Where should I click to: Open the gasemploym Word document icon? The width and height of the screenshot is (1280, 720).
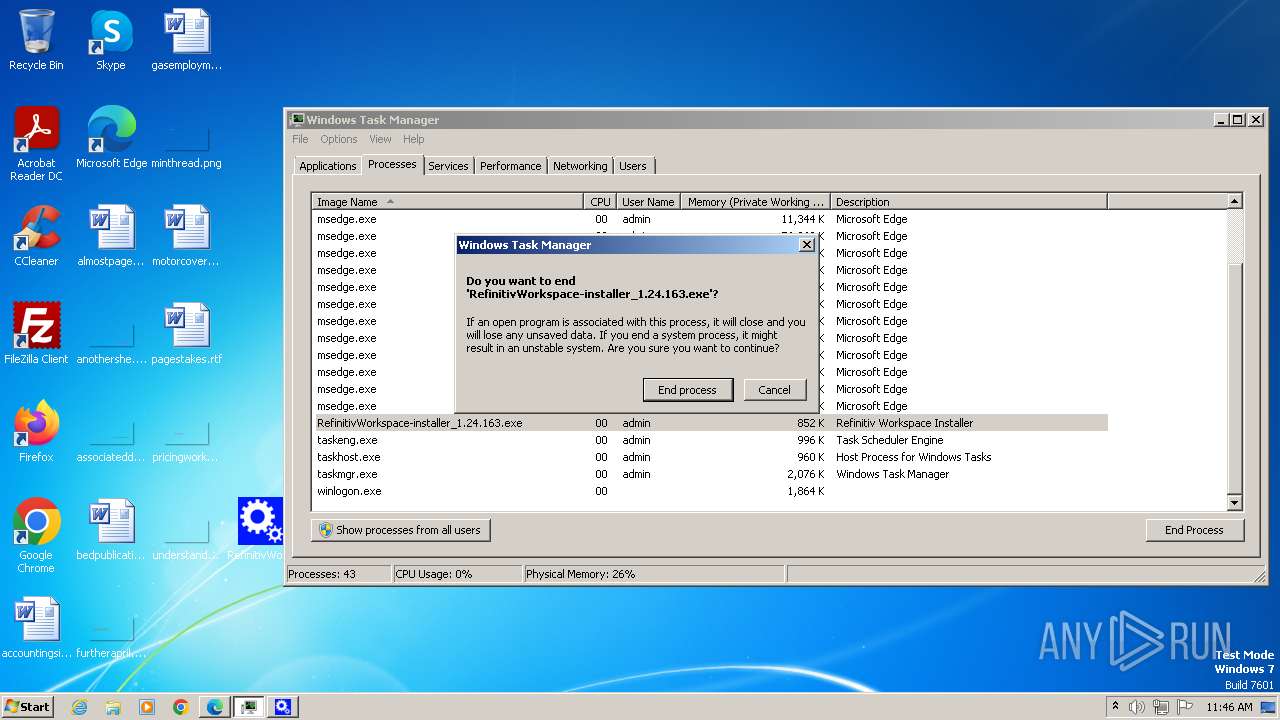[x=186, y=40]
